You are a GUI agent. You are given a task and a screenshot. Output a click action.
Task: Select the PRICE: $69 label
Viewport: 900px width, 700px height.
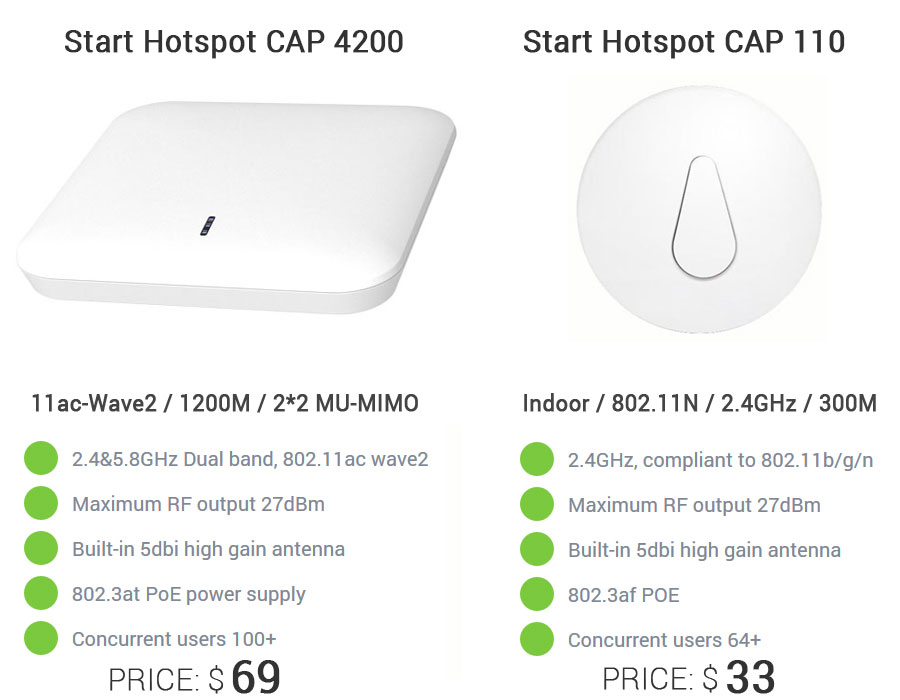195,677
